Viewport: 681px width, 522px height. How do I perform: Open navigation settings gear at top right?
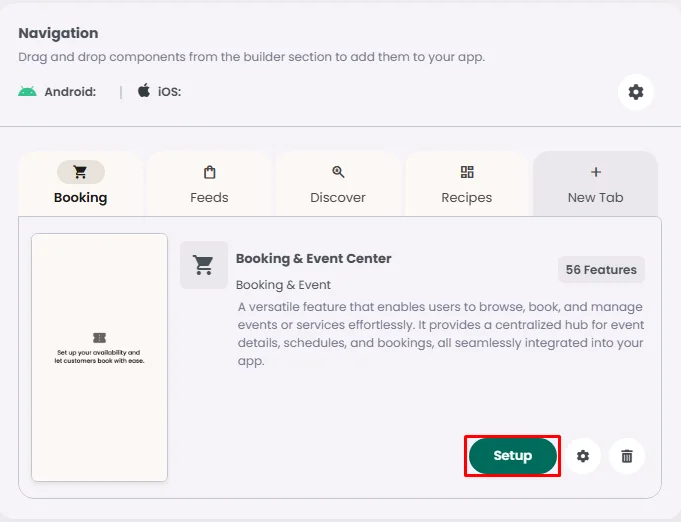(x=636, y=92)
